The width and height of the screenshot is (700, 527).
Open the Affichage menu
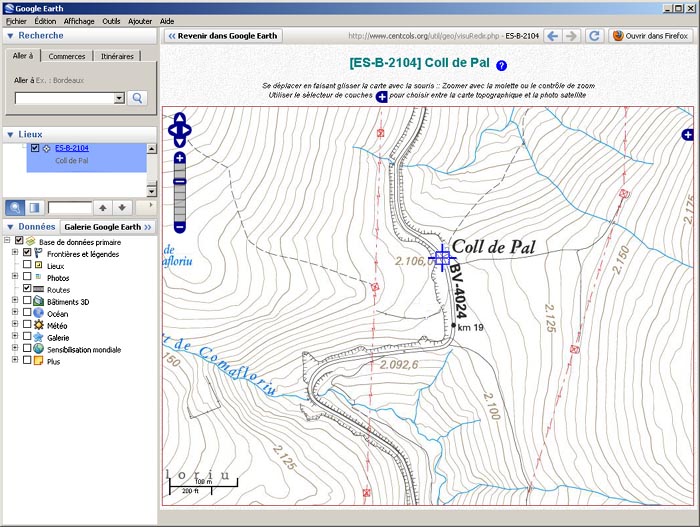79,21
